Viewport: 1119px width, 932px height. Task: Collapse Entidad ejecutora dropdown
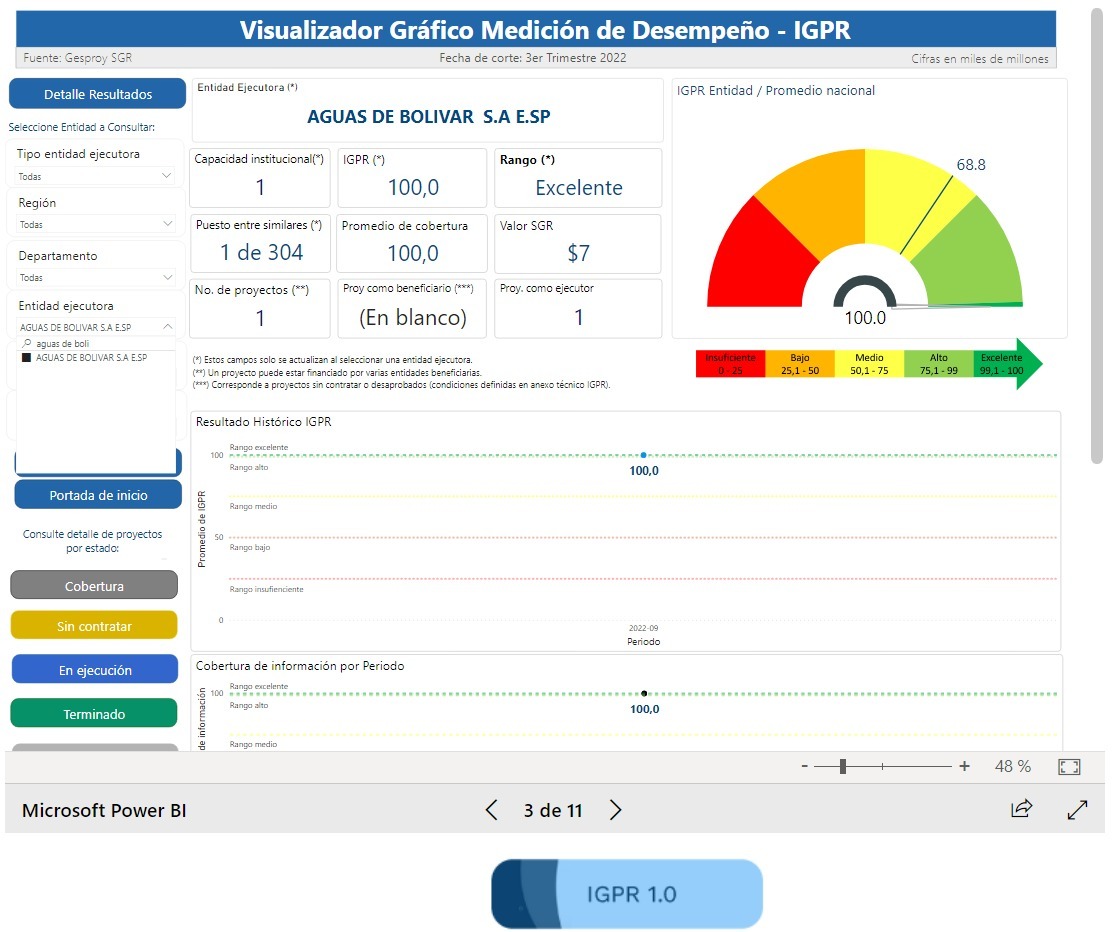(166, 327)
